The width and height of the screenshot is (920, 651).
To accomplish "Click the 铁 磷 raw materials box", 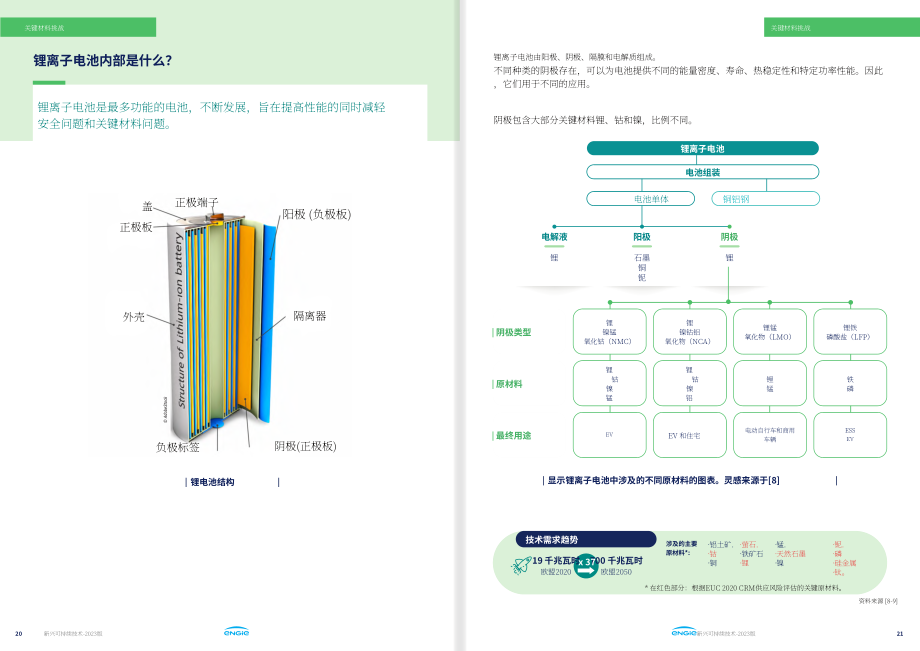I will point(850,384).
